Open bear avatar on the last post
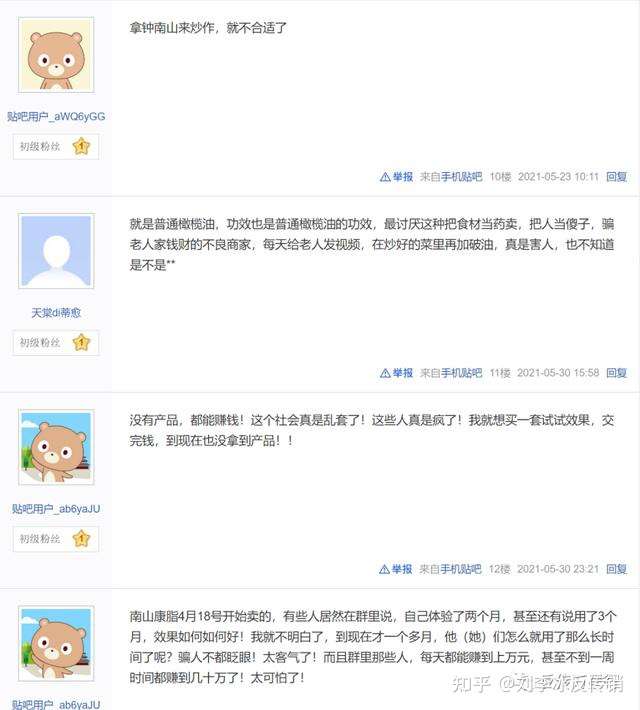 point(56,643)
